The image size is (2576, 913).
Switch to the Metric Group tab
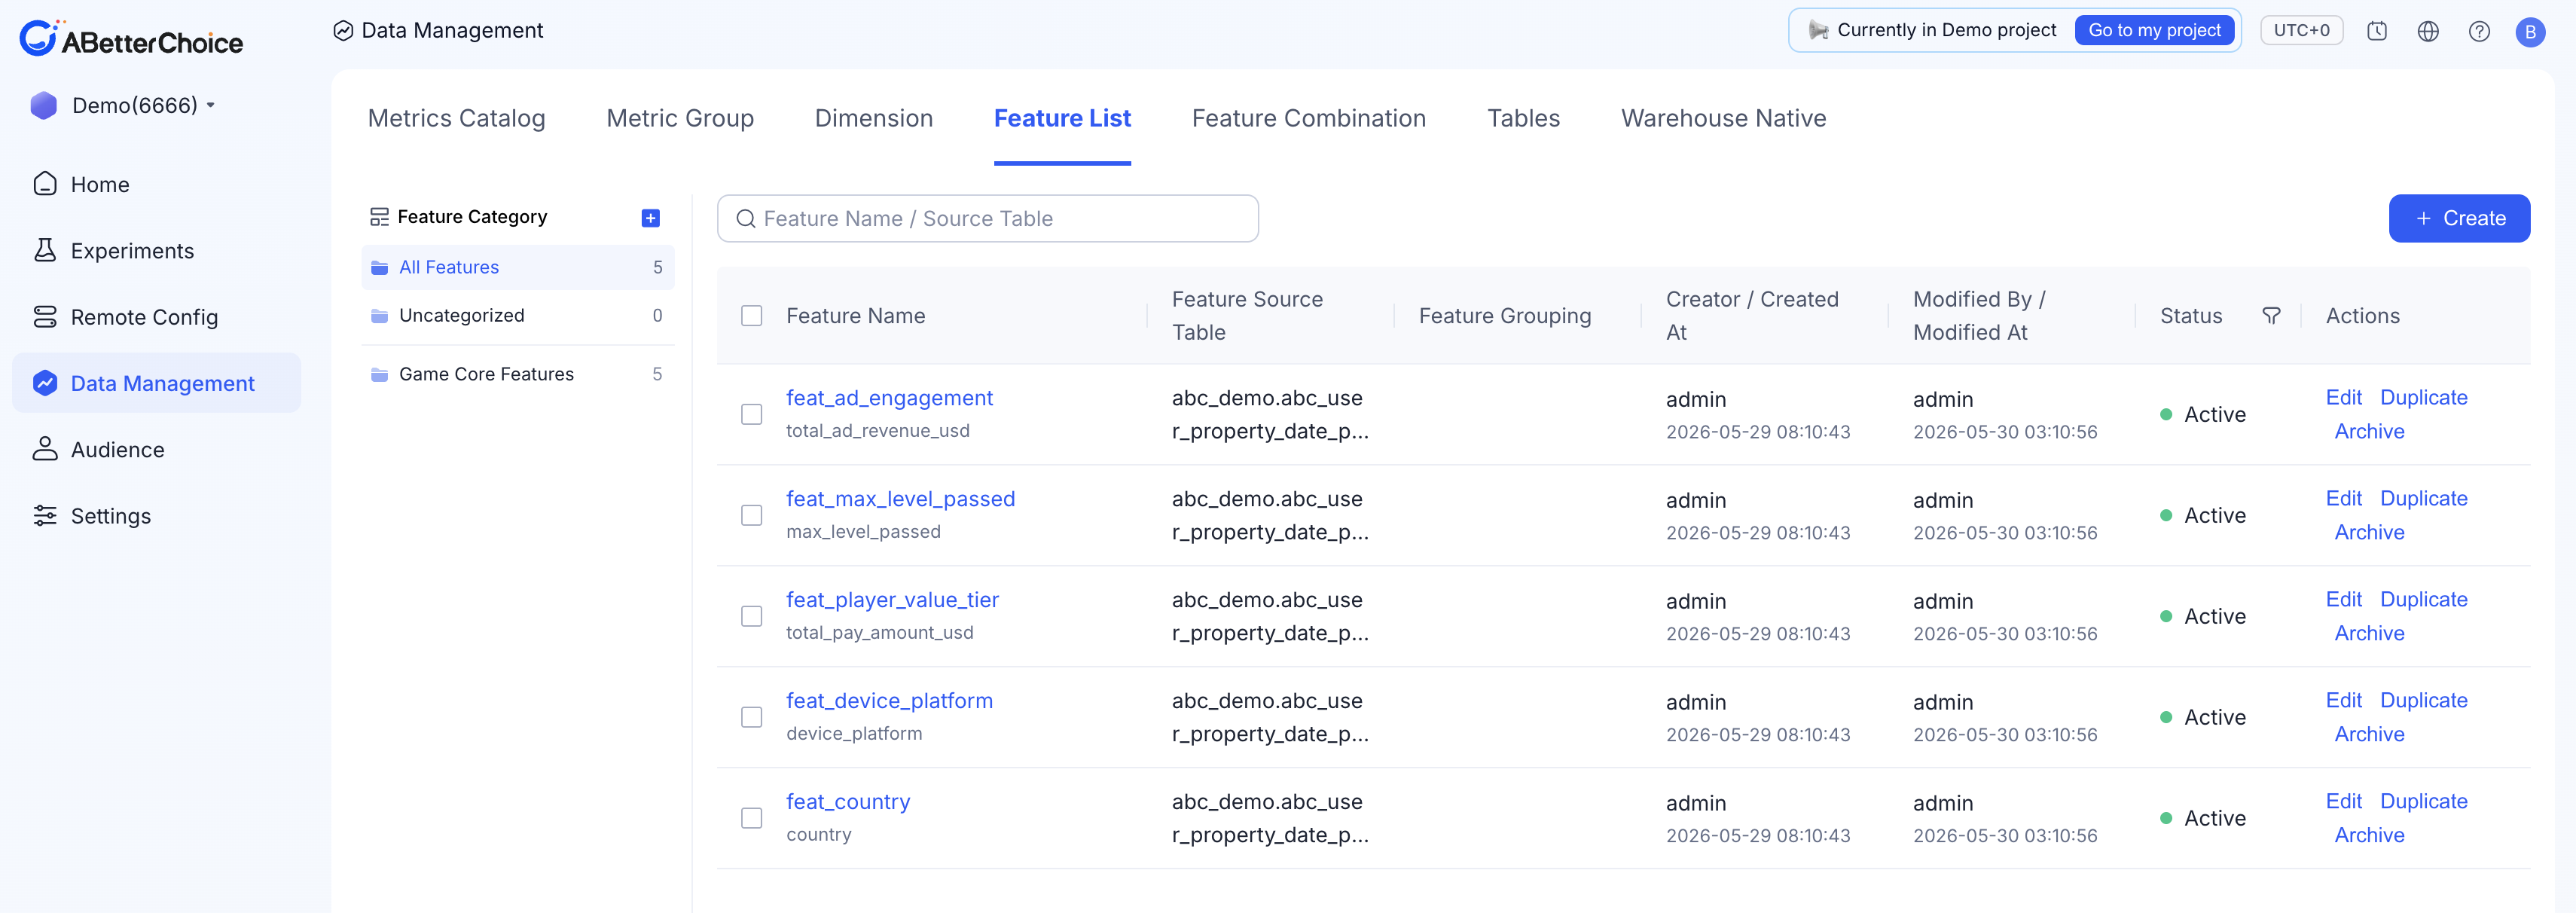pyautogui.click(x=680, y=118)
